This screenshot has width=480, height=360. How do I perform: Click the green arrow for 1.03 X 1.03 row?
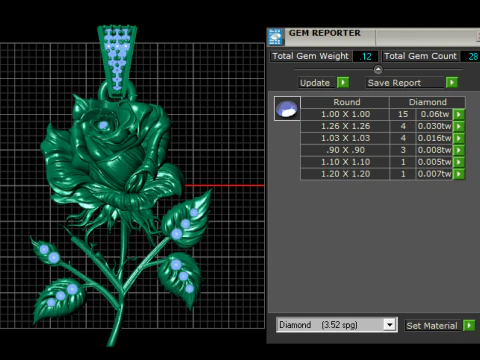pos(459,138)
